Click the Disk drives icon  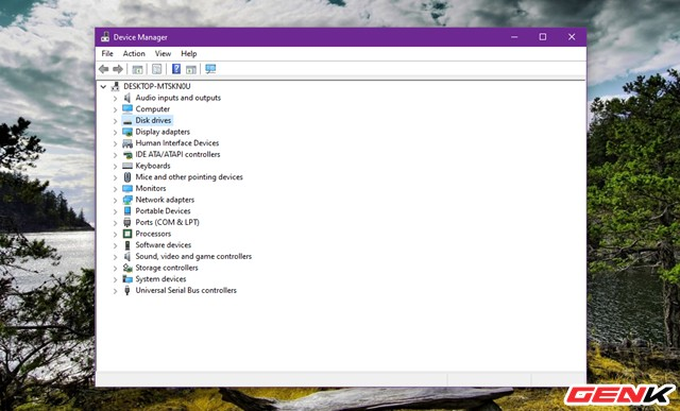tap(127, 121)
